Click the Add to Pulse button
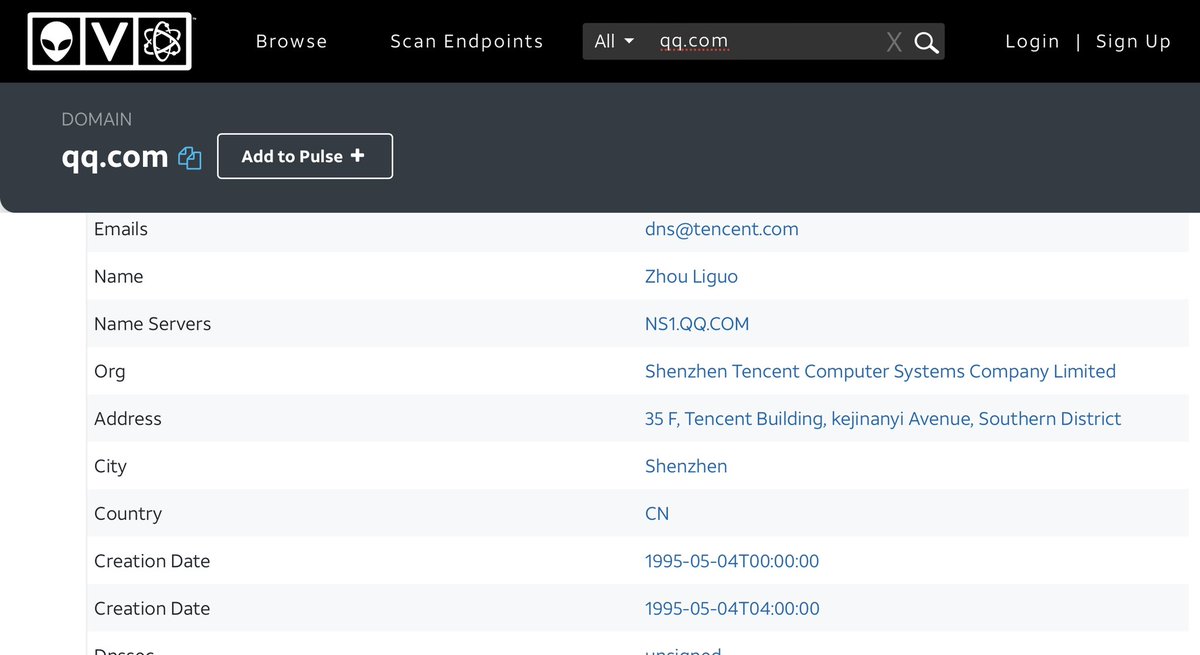Screen dimensions: 1200x655 pos(304,156)
